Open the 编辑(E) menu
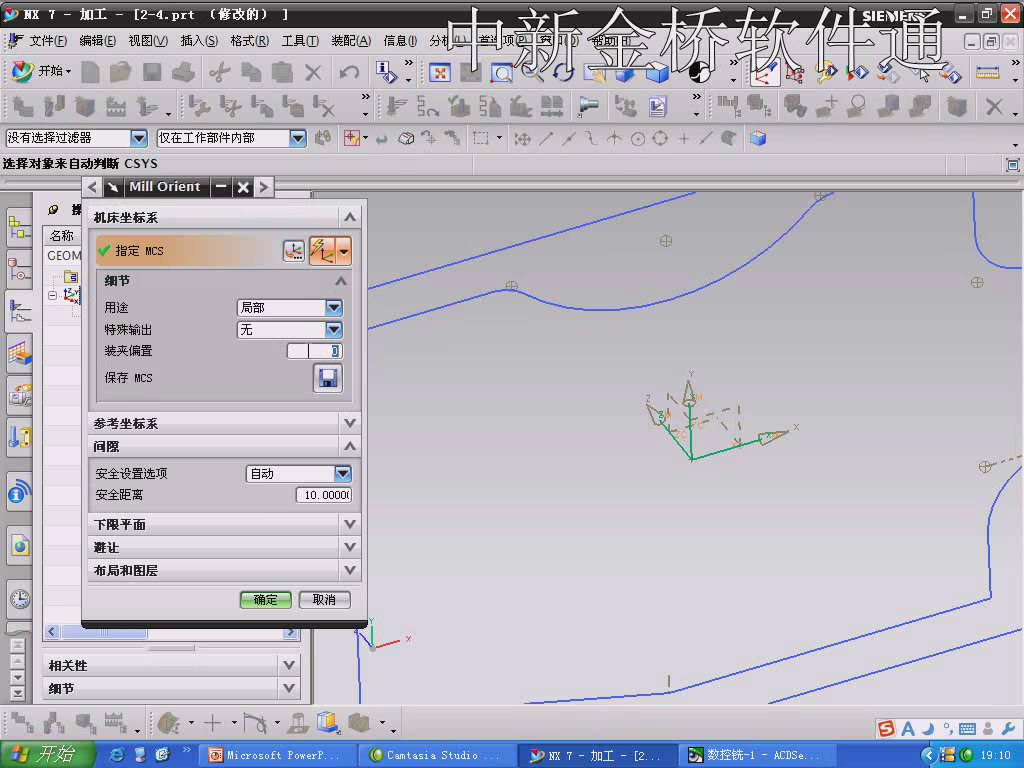 (97, 41)
